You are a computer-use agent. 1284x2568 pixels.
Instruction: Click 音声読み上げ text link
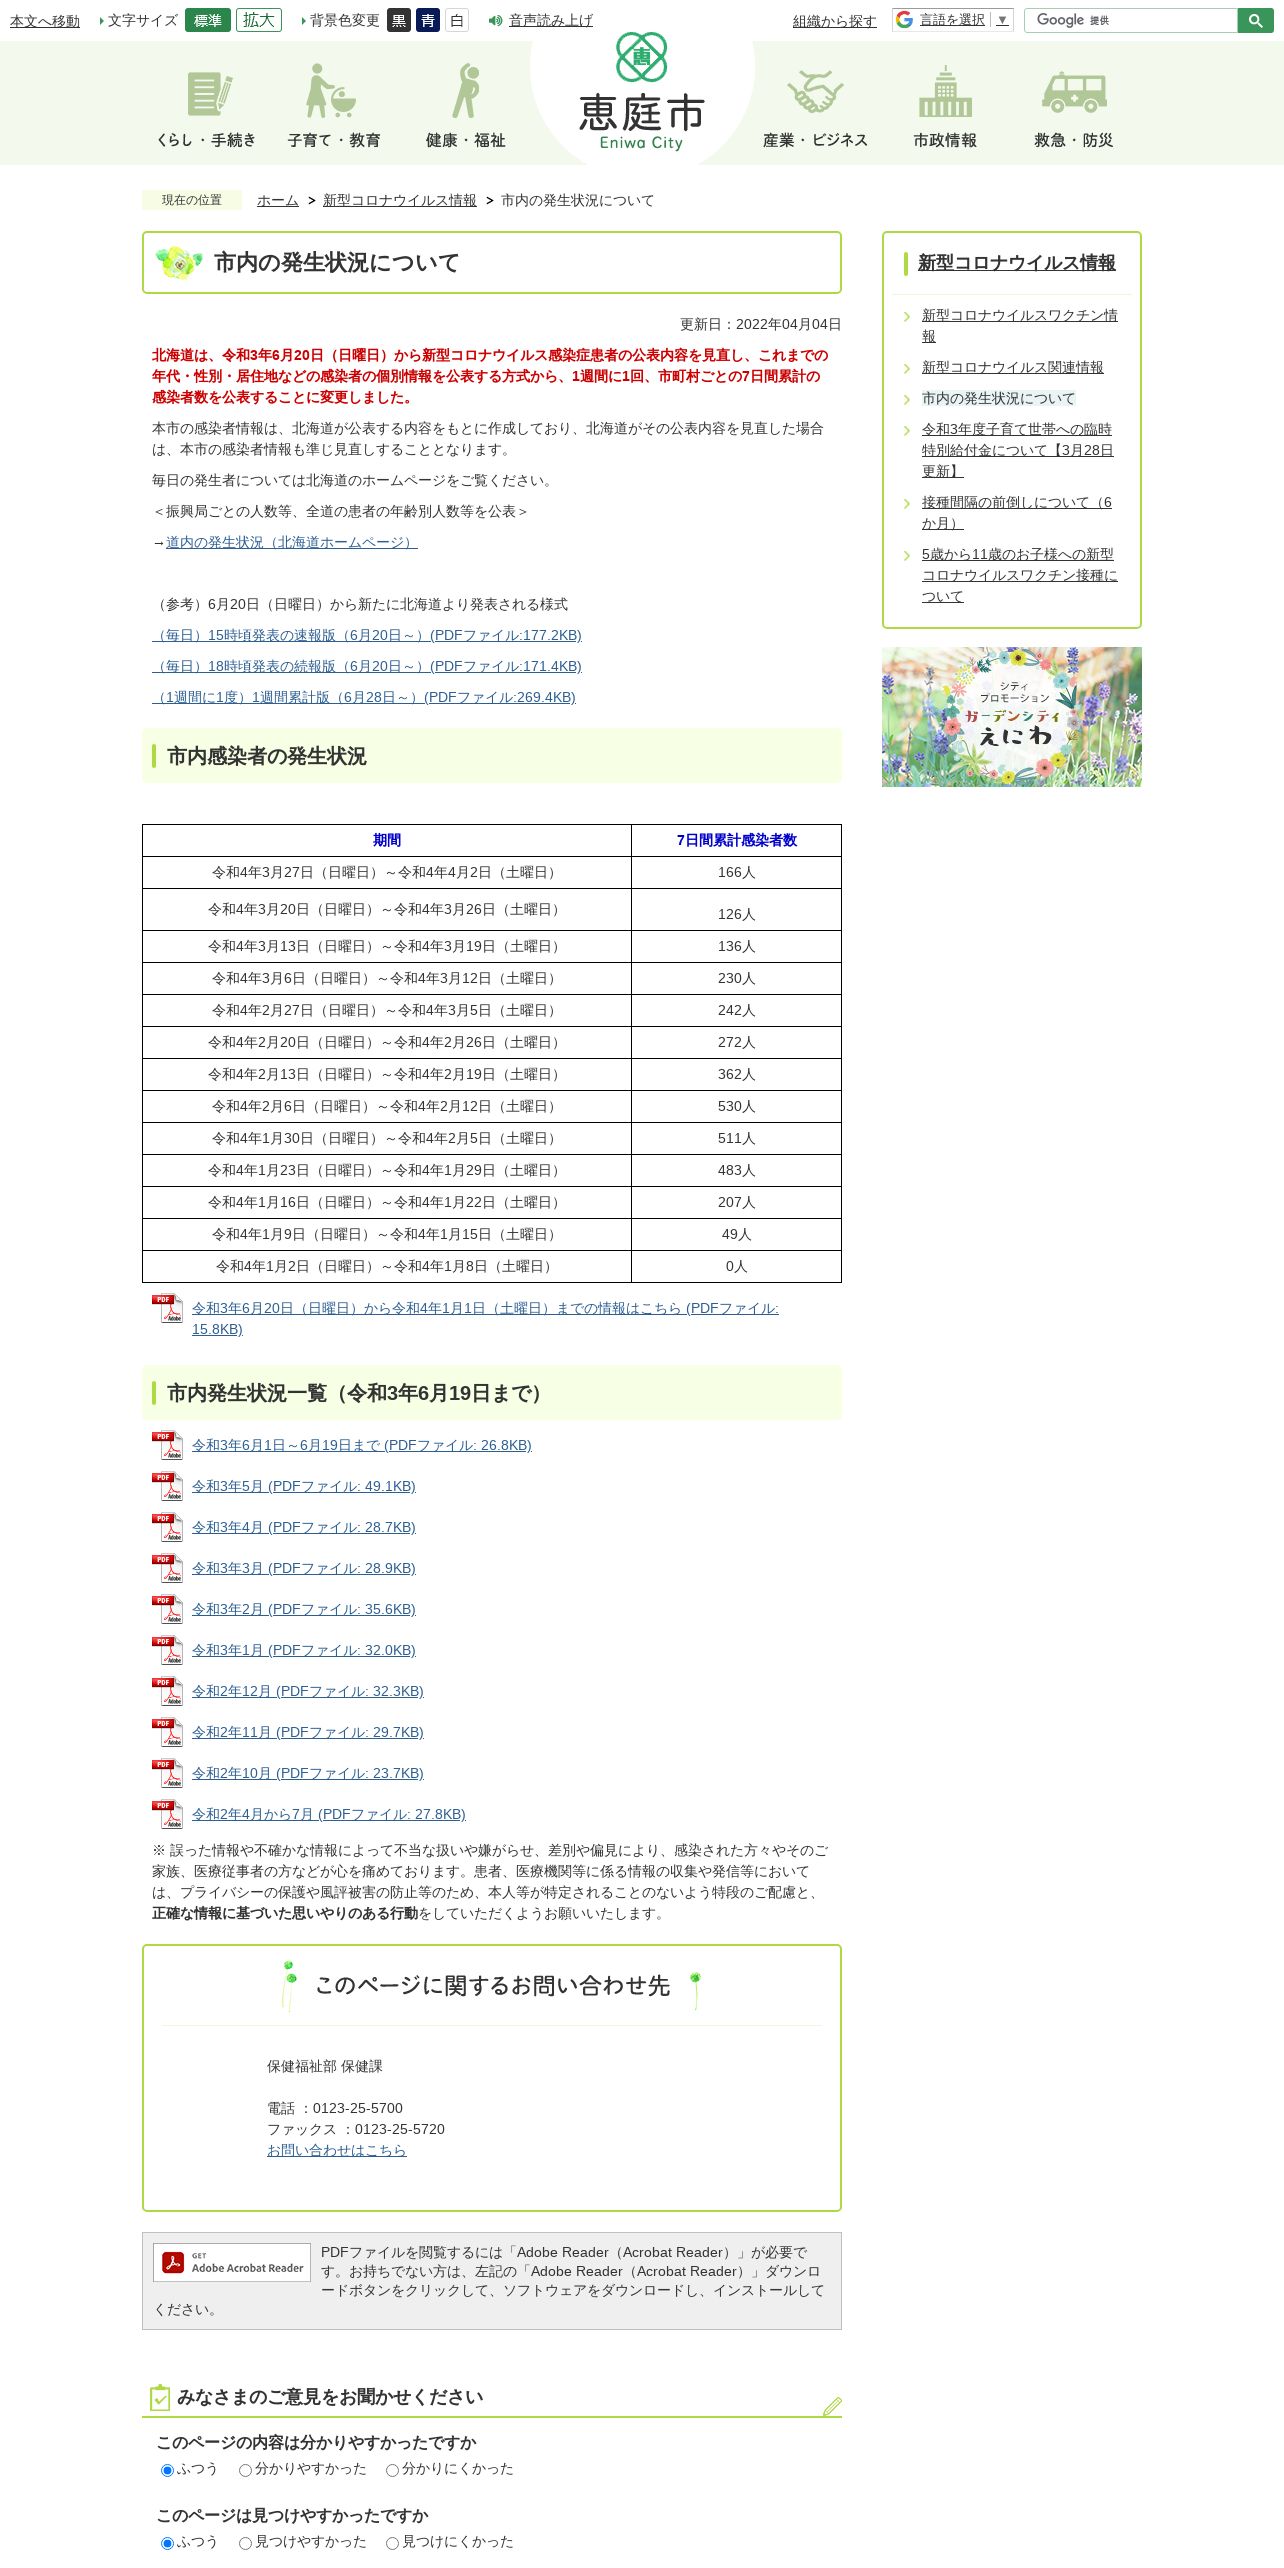point(551,20)
